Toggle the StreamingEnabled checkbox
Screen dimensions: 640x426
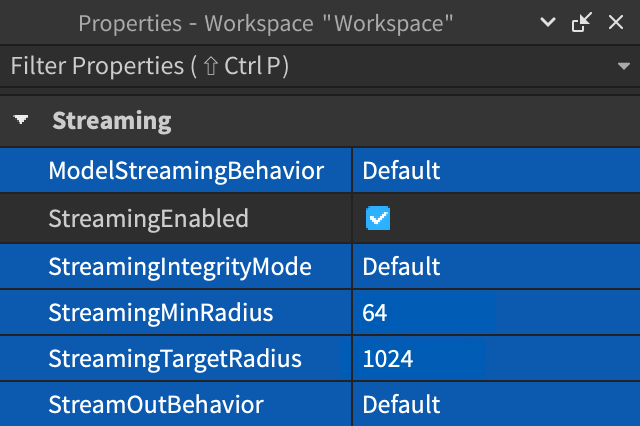(377, 218)
